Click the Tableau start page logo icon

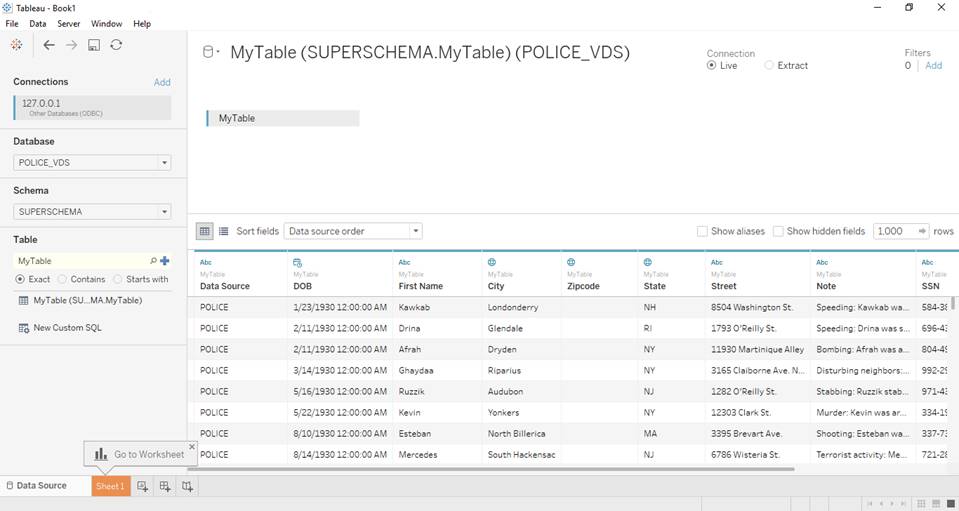coord(17,45)
